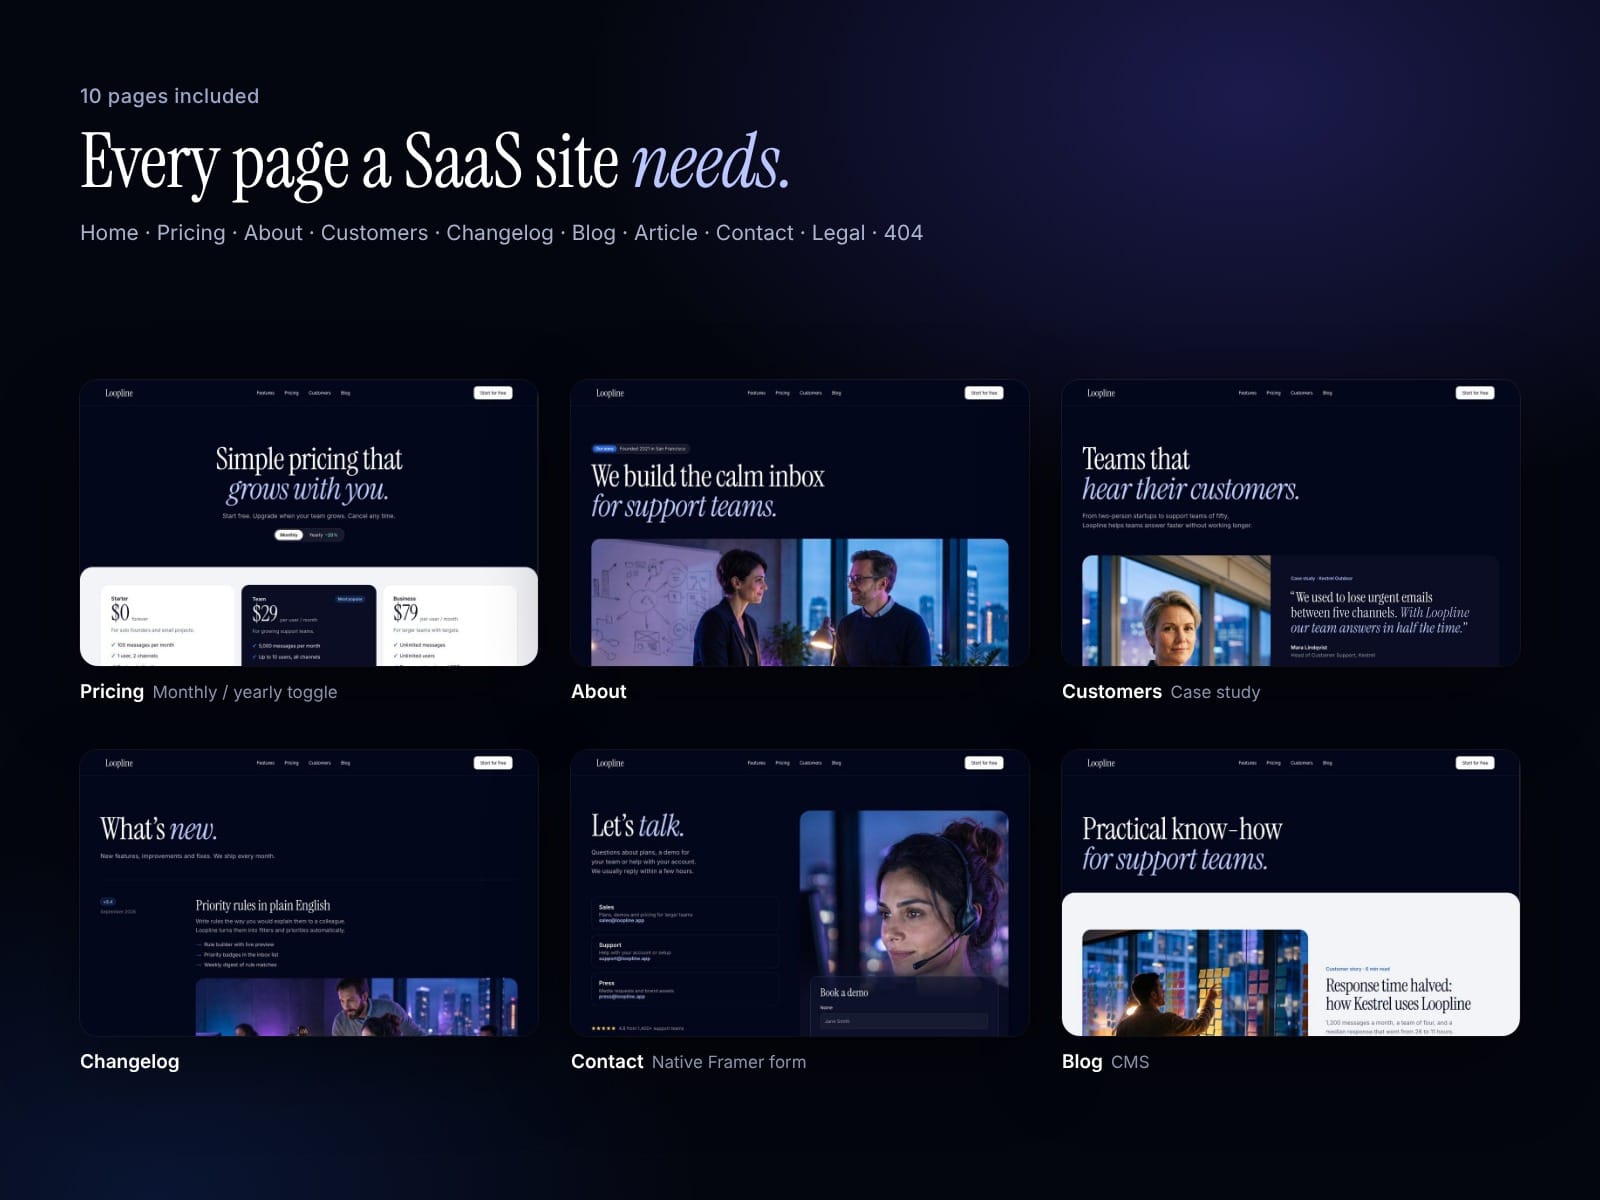Open the Customers case study preview thumbnail
1600x1200 pixels.
tap(1291, 523)
